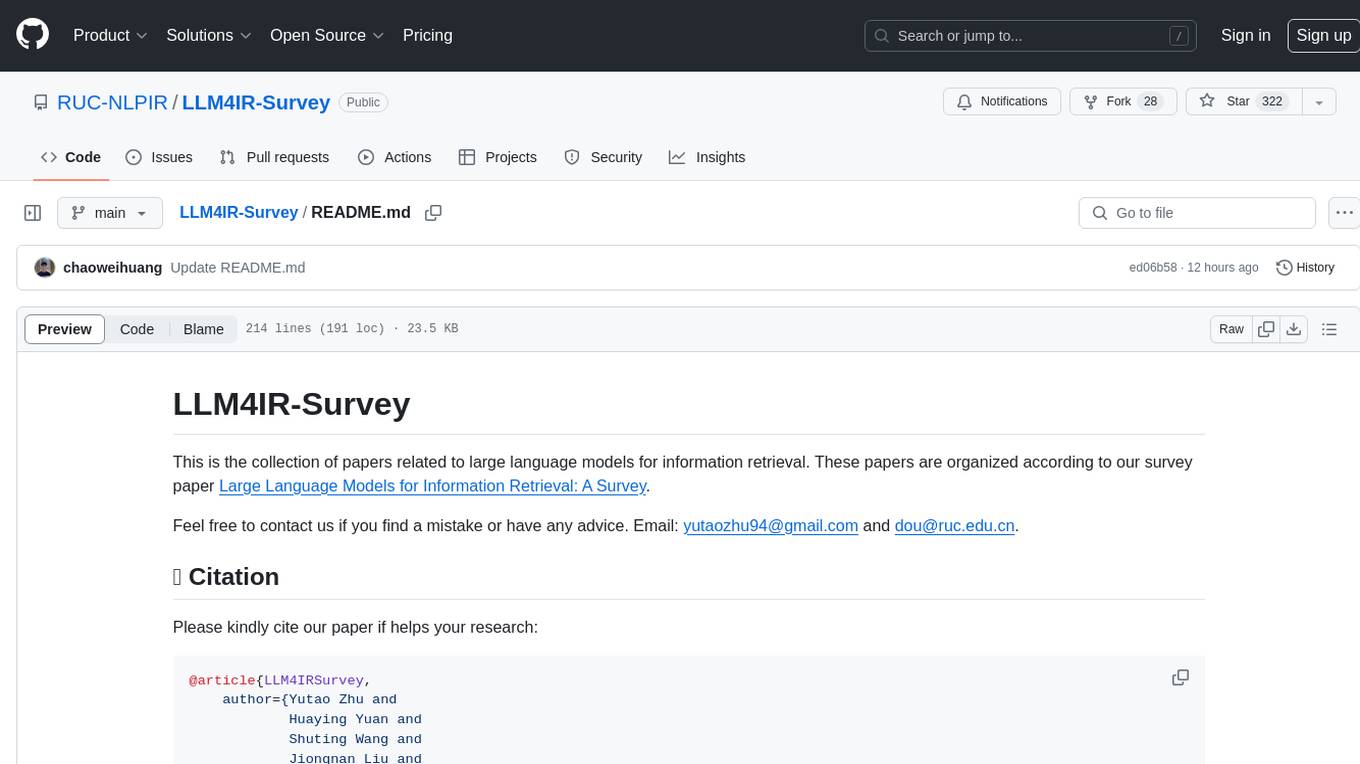Open the main branch selector
Screen dimensions: 1360x764
click(x=110, y=213)
